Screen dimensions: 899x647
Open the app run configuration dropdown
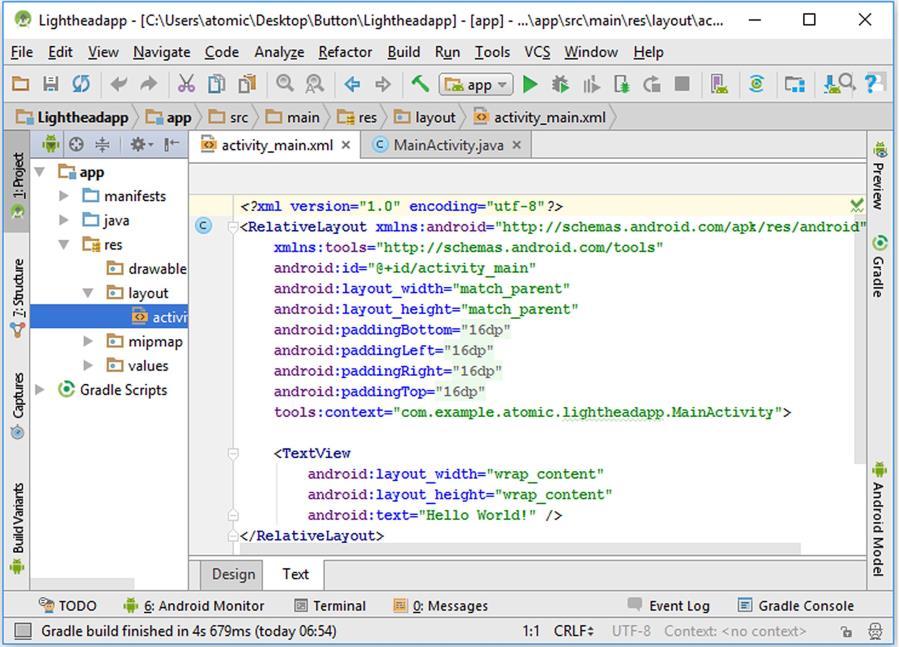(476, 85)
